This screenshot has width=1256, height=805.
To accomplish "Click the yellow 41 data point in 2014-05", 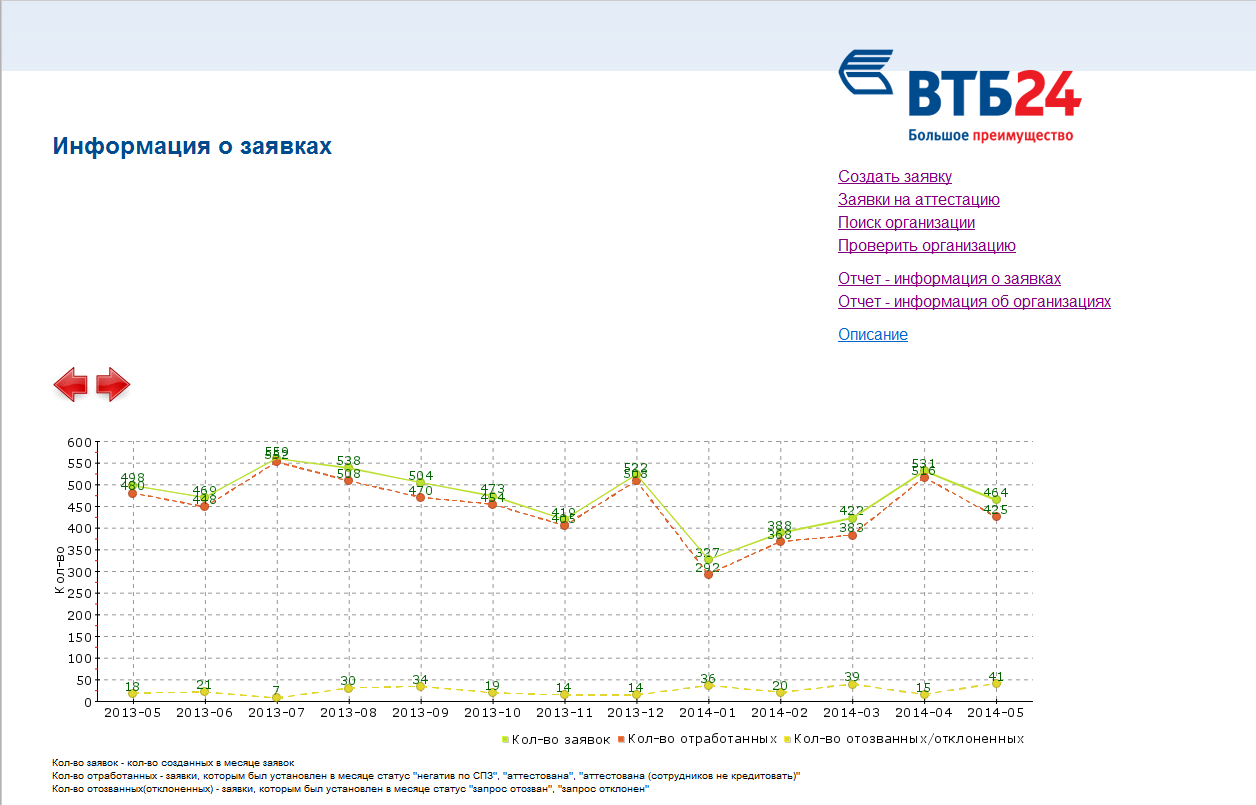I will pos(996,684).
